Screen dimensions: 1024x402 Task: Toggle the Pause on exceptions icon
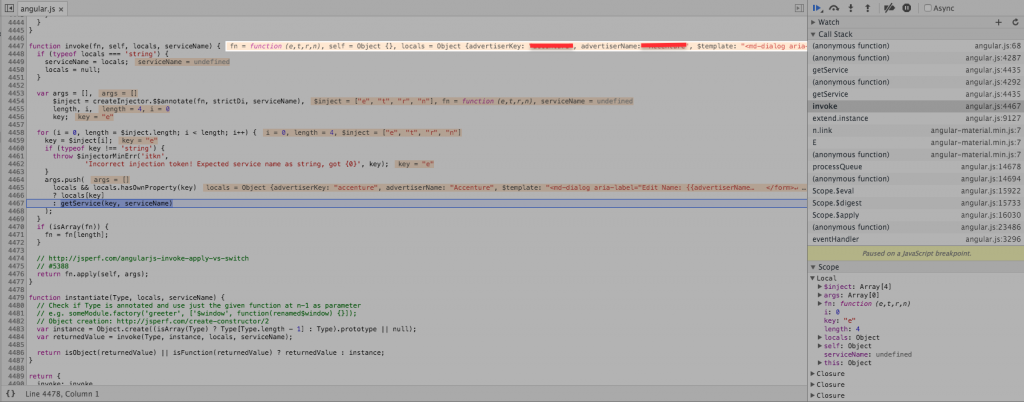906,8
